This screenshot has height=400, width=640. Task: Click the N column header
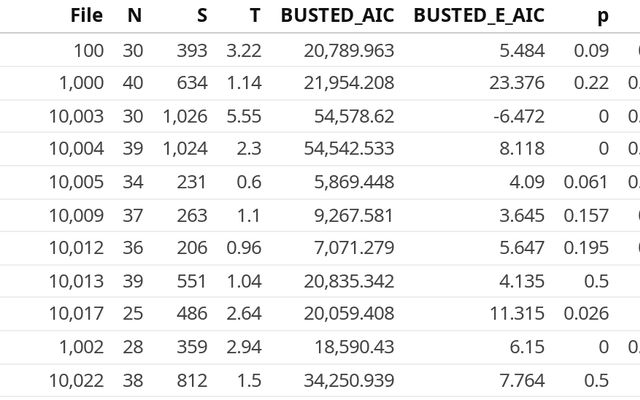[134, 15]
